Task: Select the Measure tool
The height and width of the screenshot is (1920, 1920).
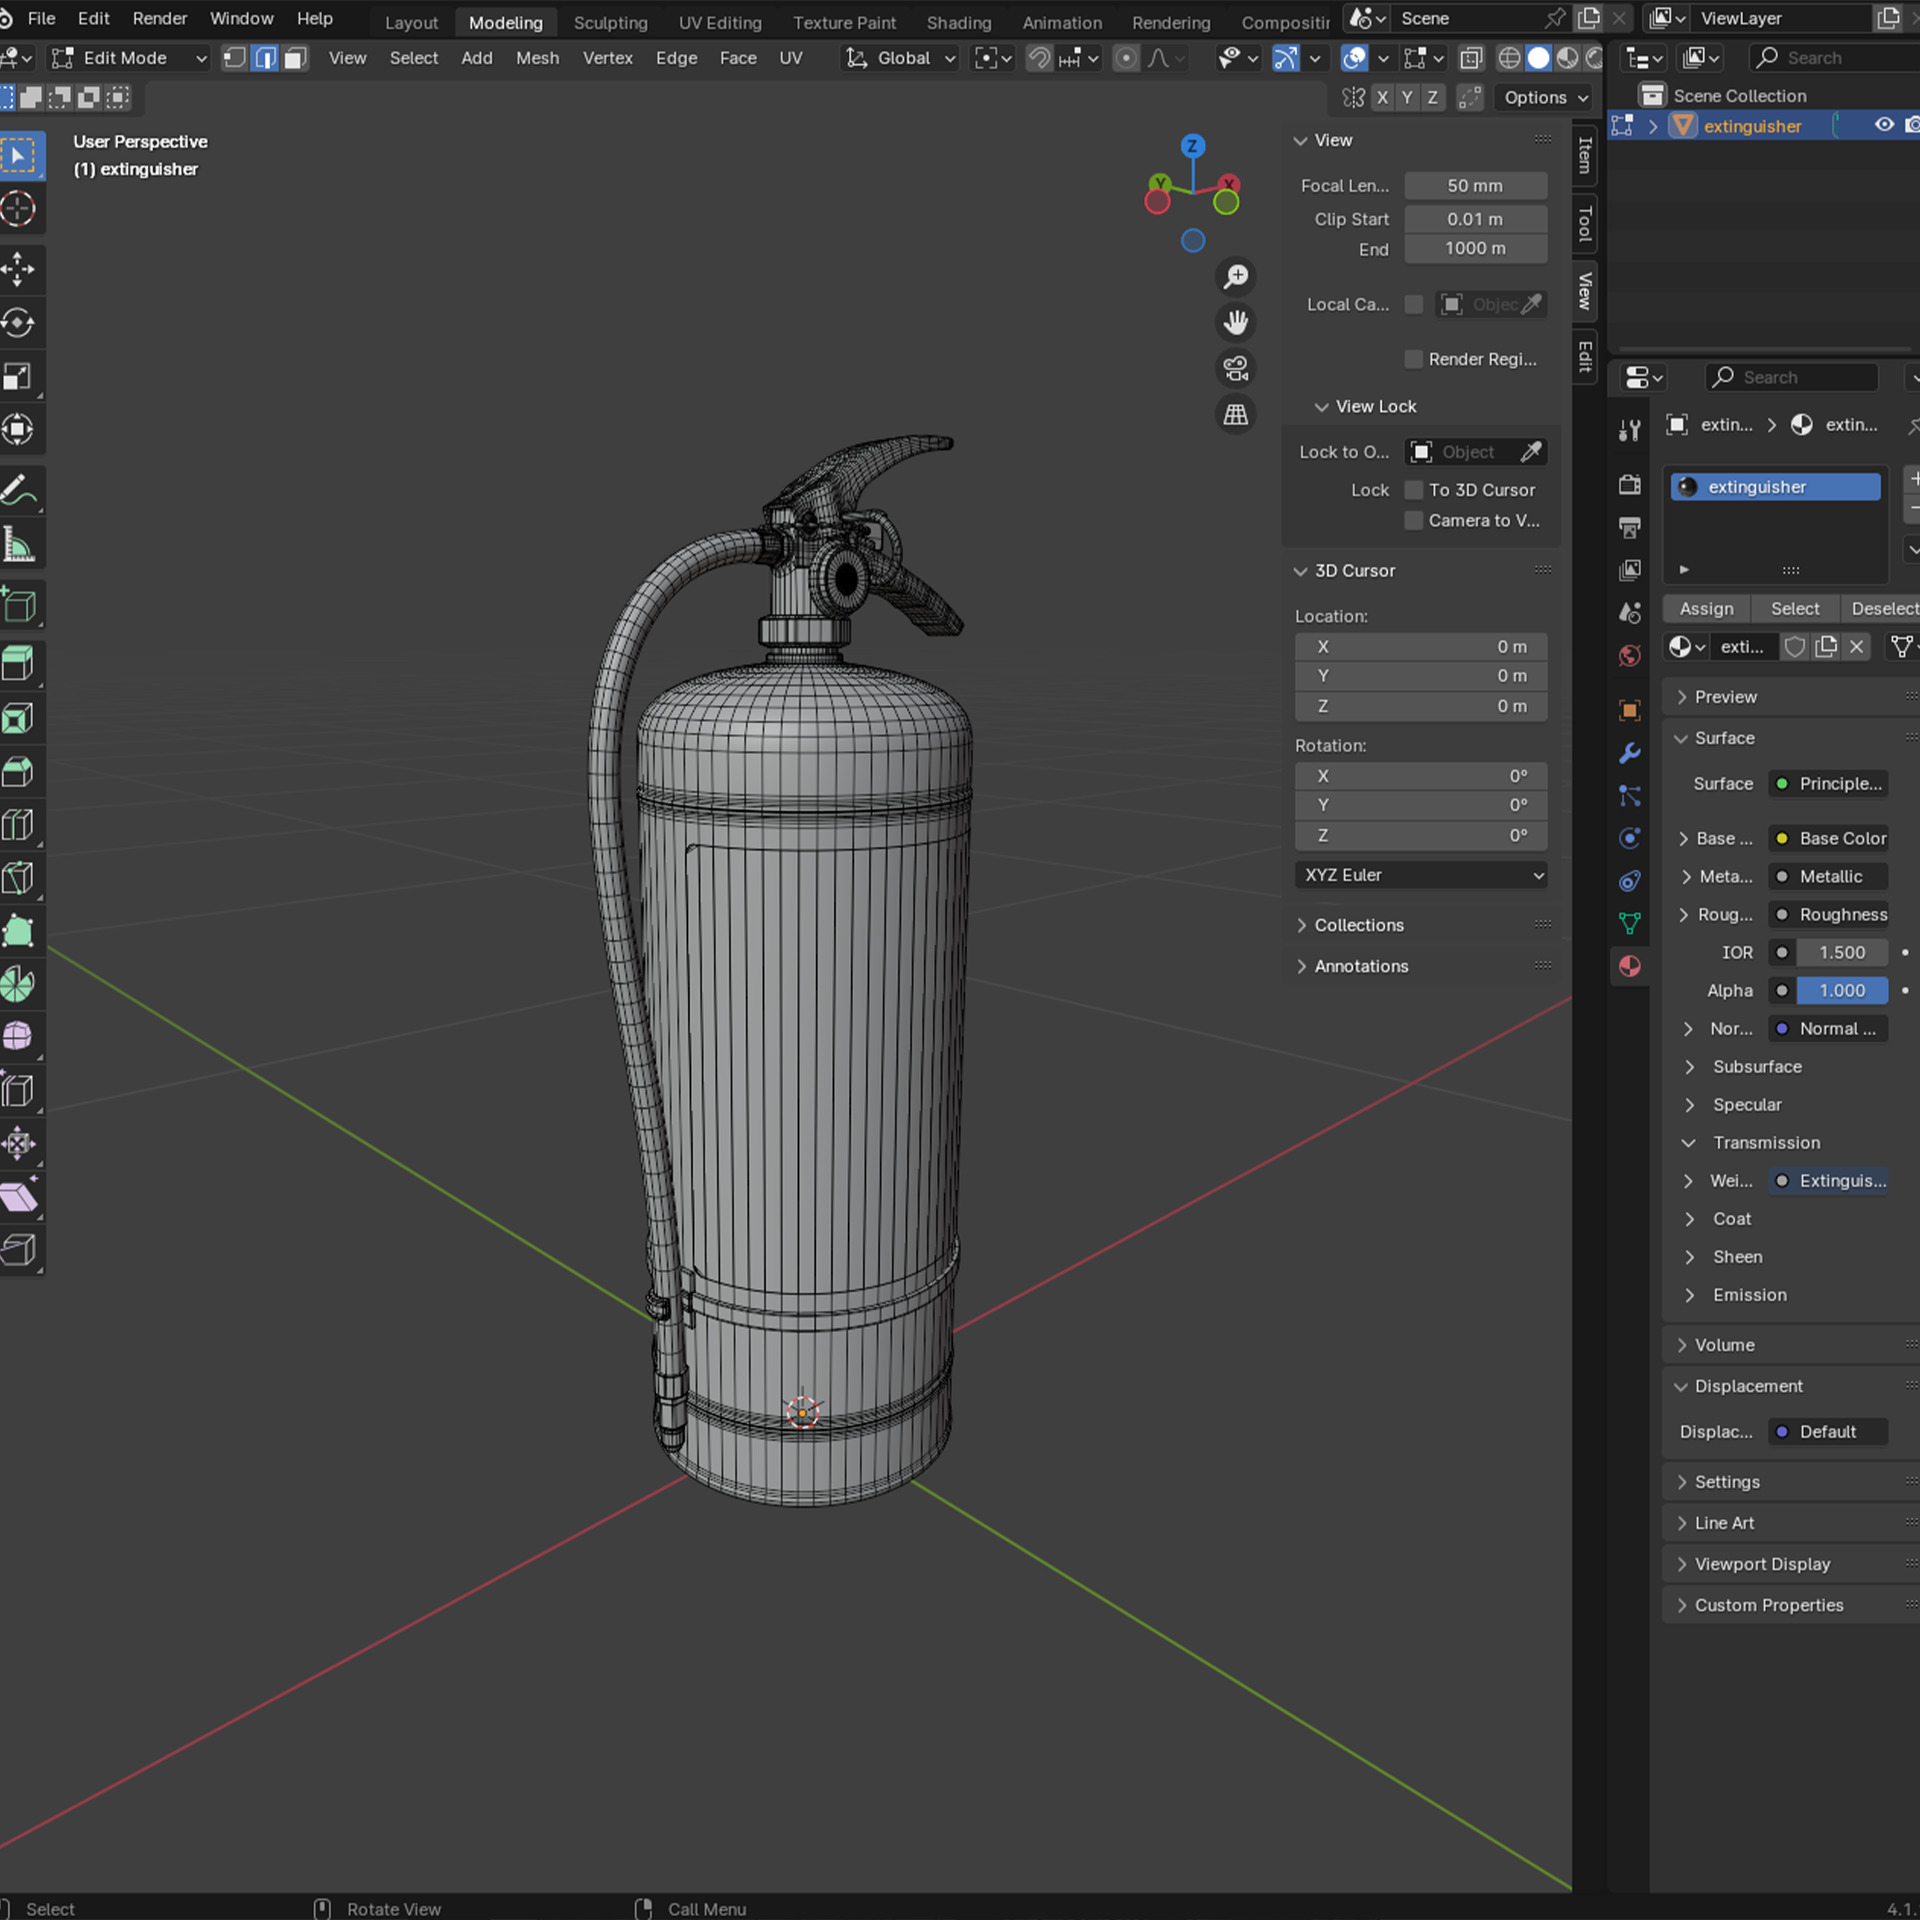Action: pyautogui.click(x=19, y=545)
